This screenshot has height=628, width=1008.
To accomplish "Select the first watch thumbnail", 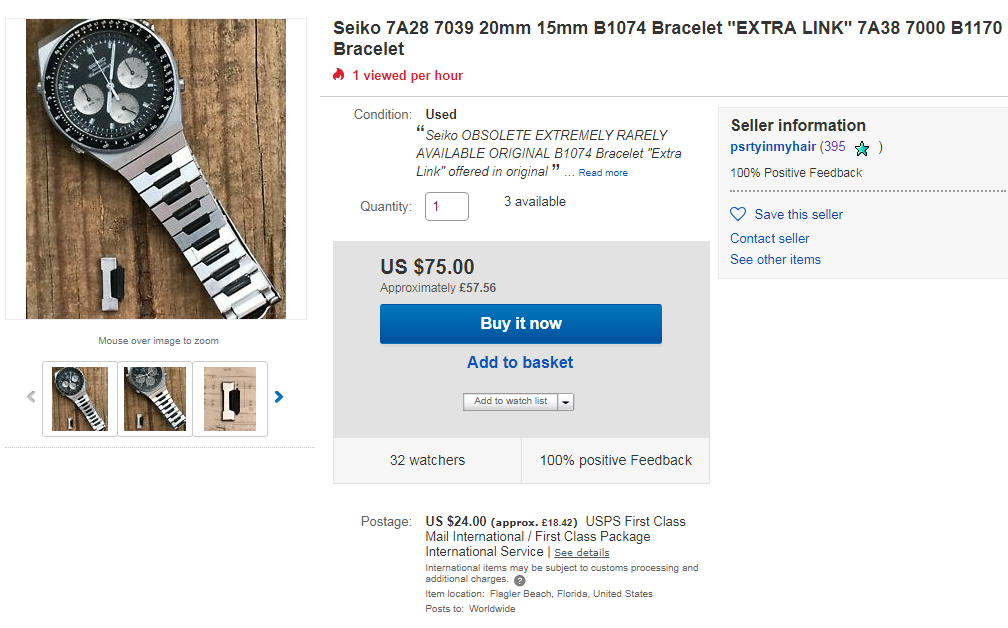I will point(80,399).
